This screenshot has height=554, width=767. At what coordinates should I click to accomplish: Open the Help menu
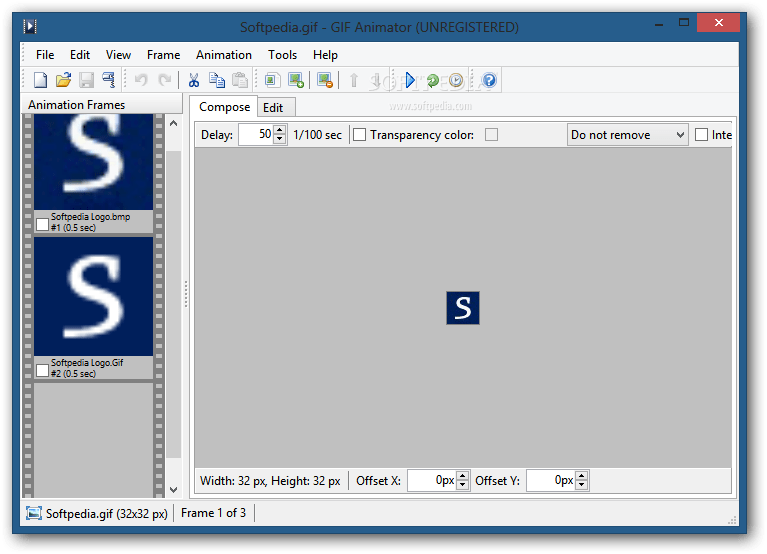pyautogui.click(x=325, y=55)
